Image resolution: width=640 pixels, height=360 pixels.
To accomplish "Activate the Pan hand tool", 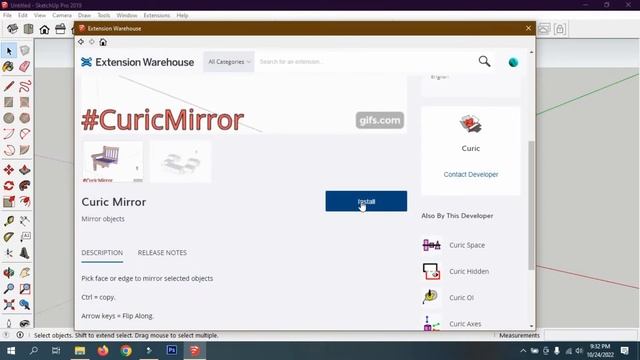I will (24, 273).
